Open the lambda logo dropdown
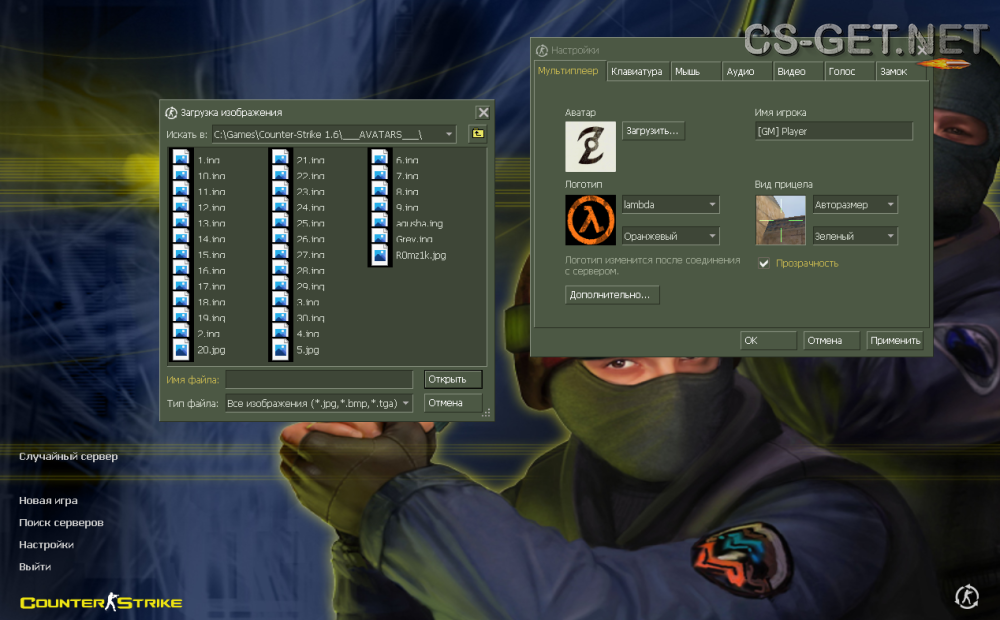 pyautogui.click(x=712, y=205)
